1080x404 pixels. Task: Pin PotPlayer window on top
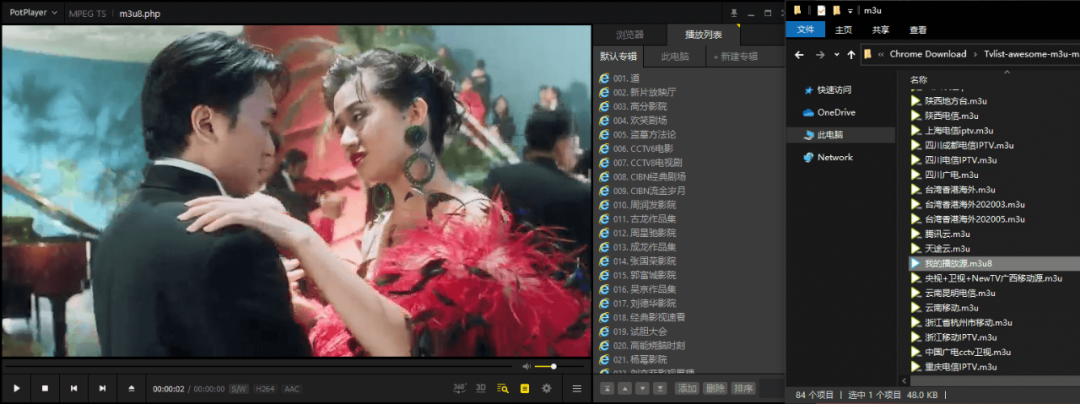tap(734, 13)
